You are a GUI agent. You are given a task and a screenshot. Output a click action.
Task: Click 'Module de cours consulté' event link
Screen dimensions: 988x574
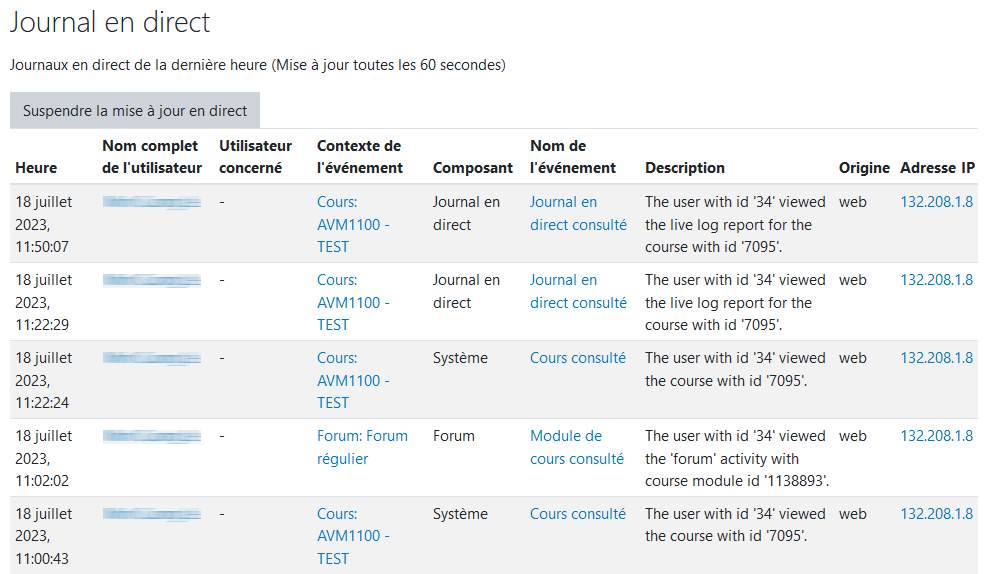(x=577, y=447)
